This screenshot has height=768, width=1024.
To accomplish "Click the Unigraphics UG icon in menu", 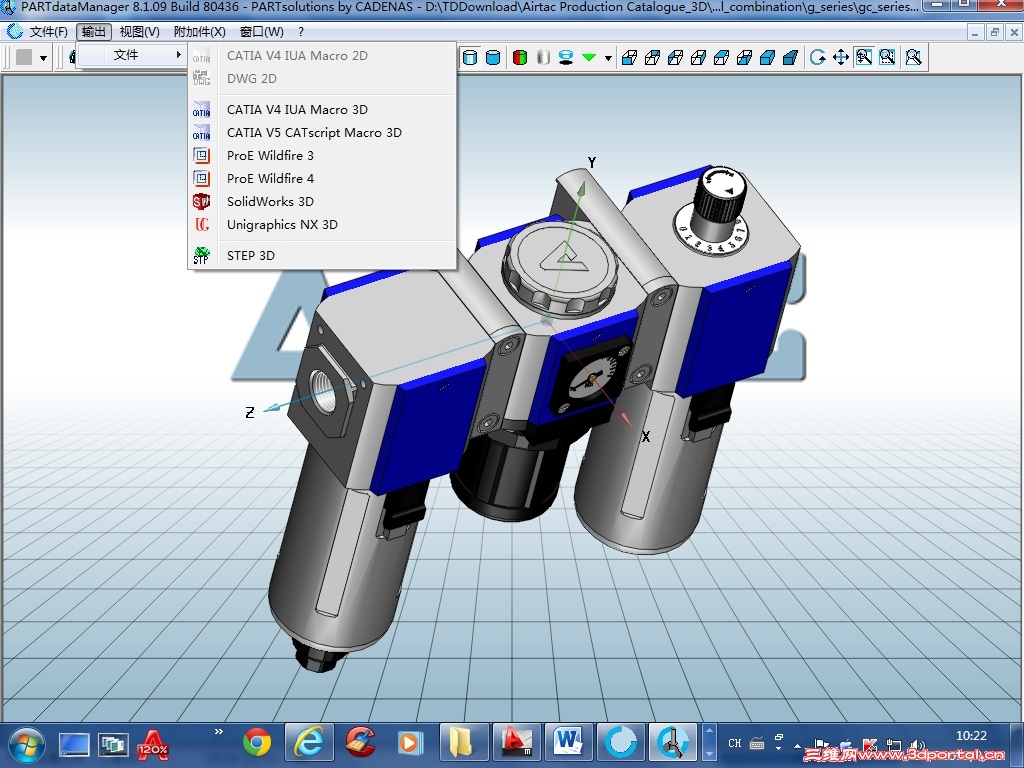I will [x=202, y=224].
